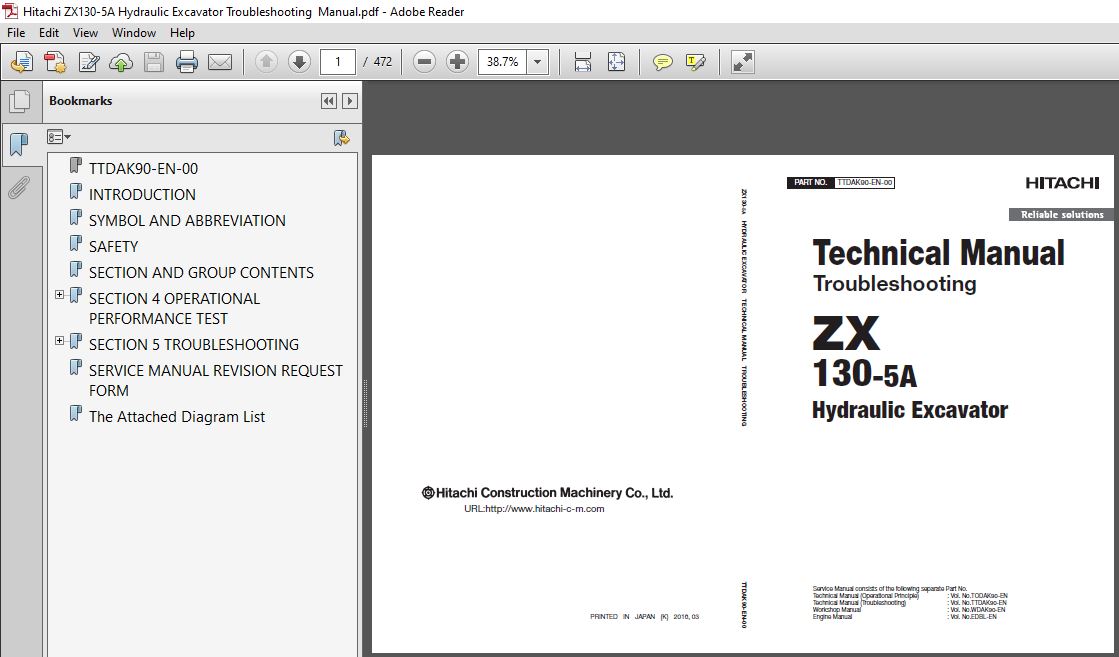Open SYMBOL AND ABBREVIATION bookmark
This screenshot has width=1119, height=657.
187,220
